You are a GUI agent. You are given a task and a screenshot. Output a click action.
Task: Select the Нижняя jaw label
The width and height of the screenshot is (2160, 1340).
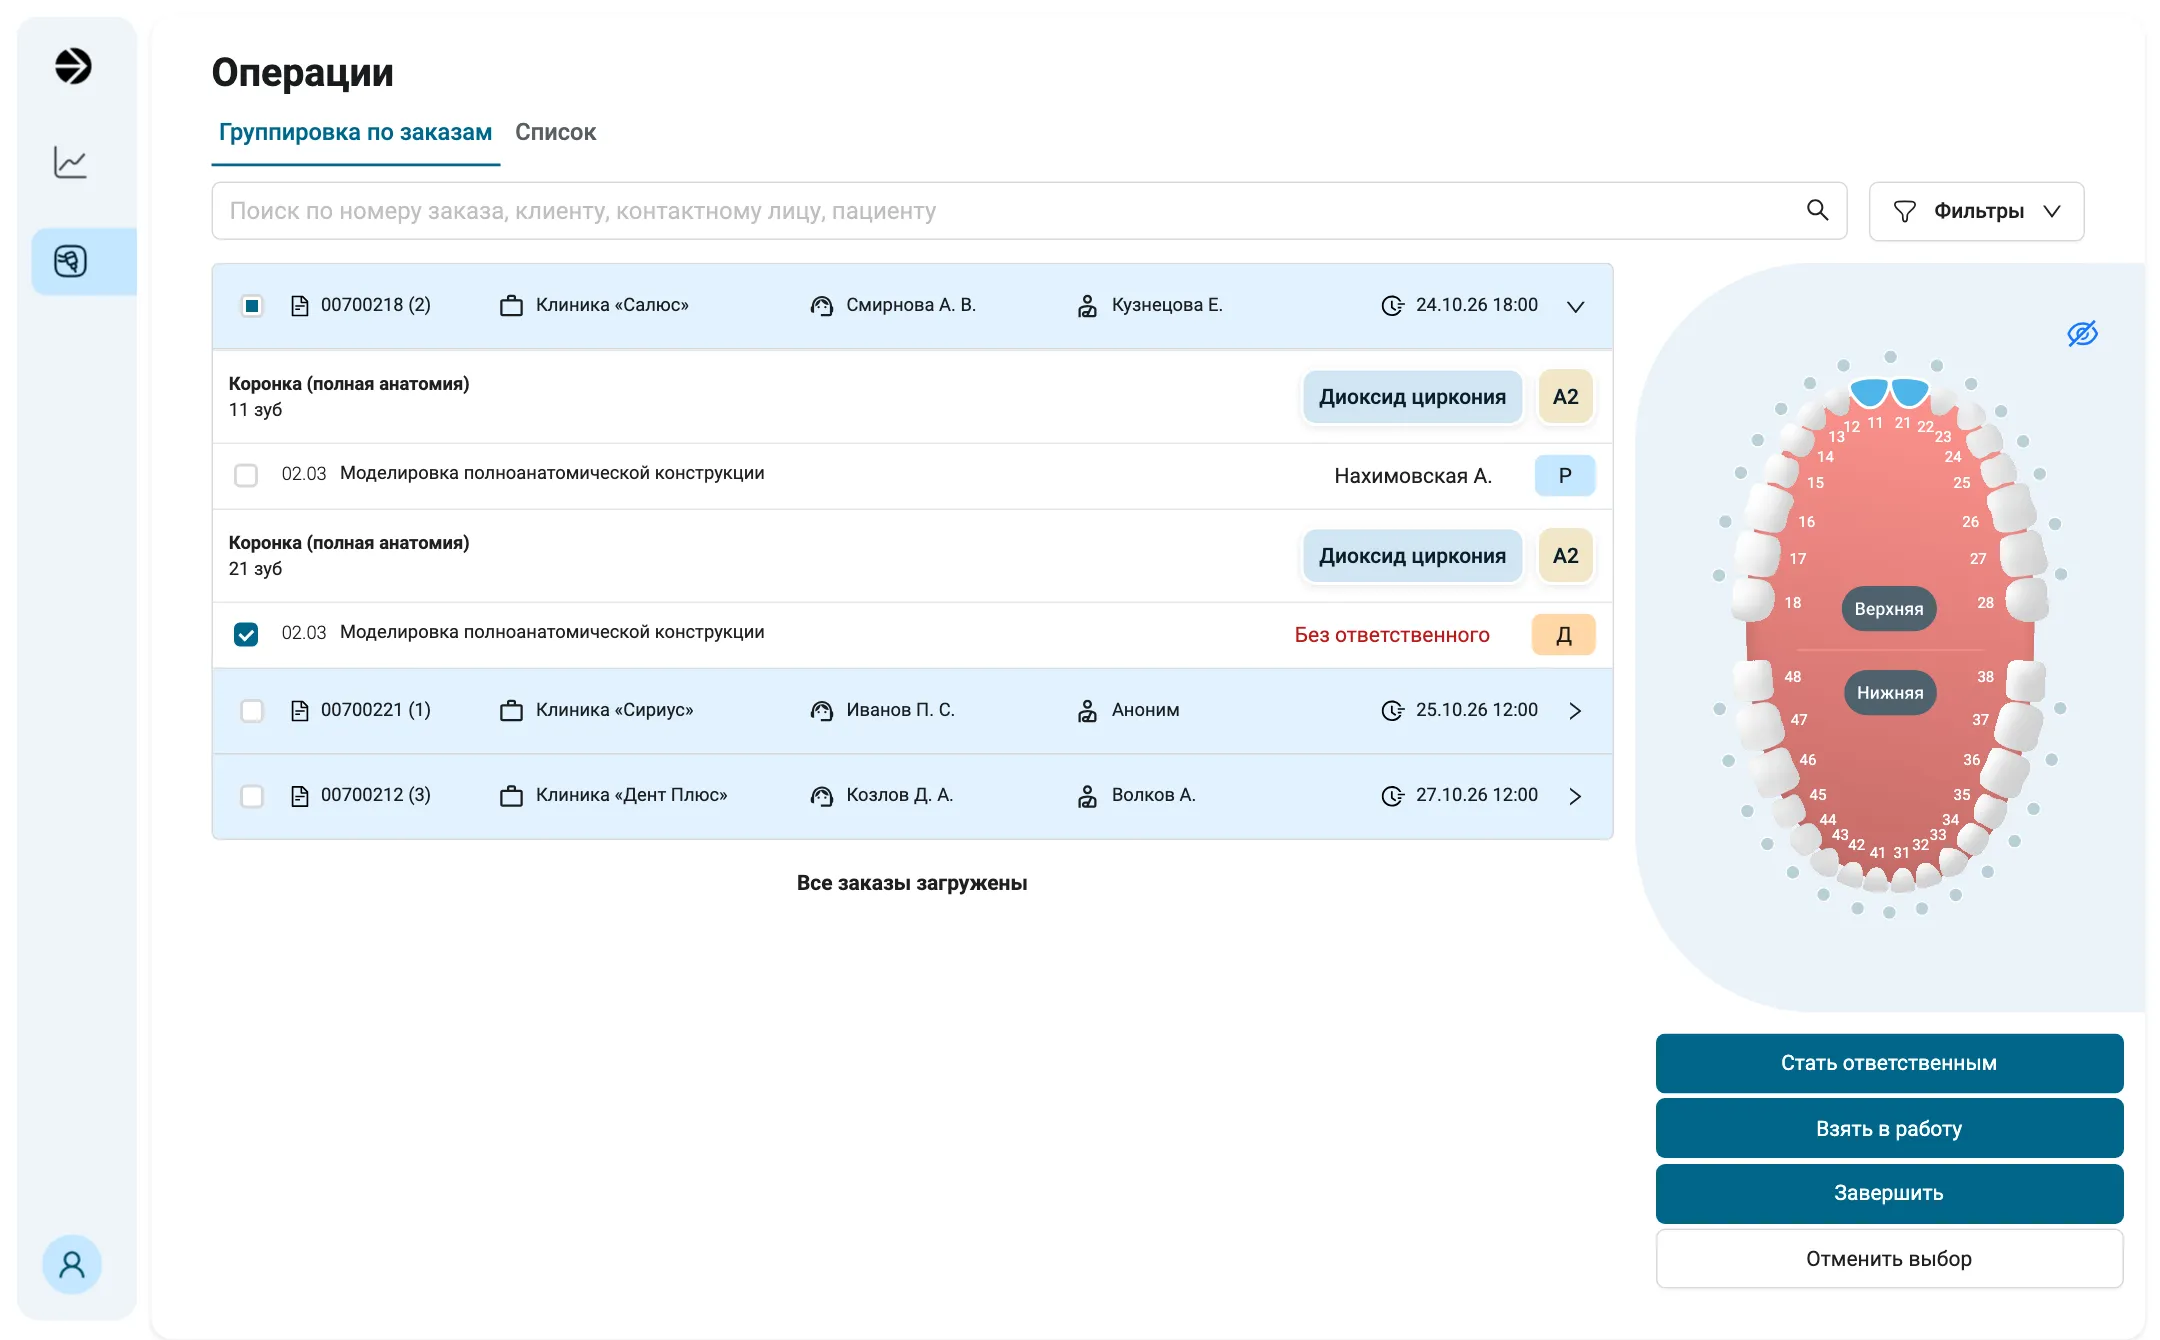pyautogui.click(x=1889, y=692)
